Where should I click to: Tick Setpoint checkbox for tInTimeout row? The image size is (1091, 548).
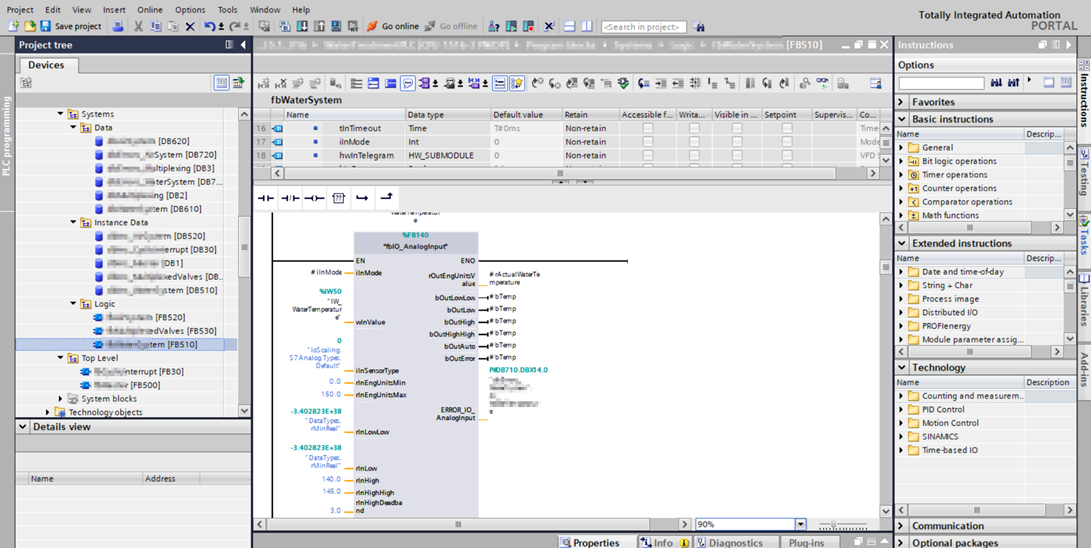[x=787, y=129]
